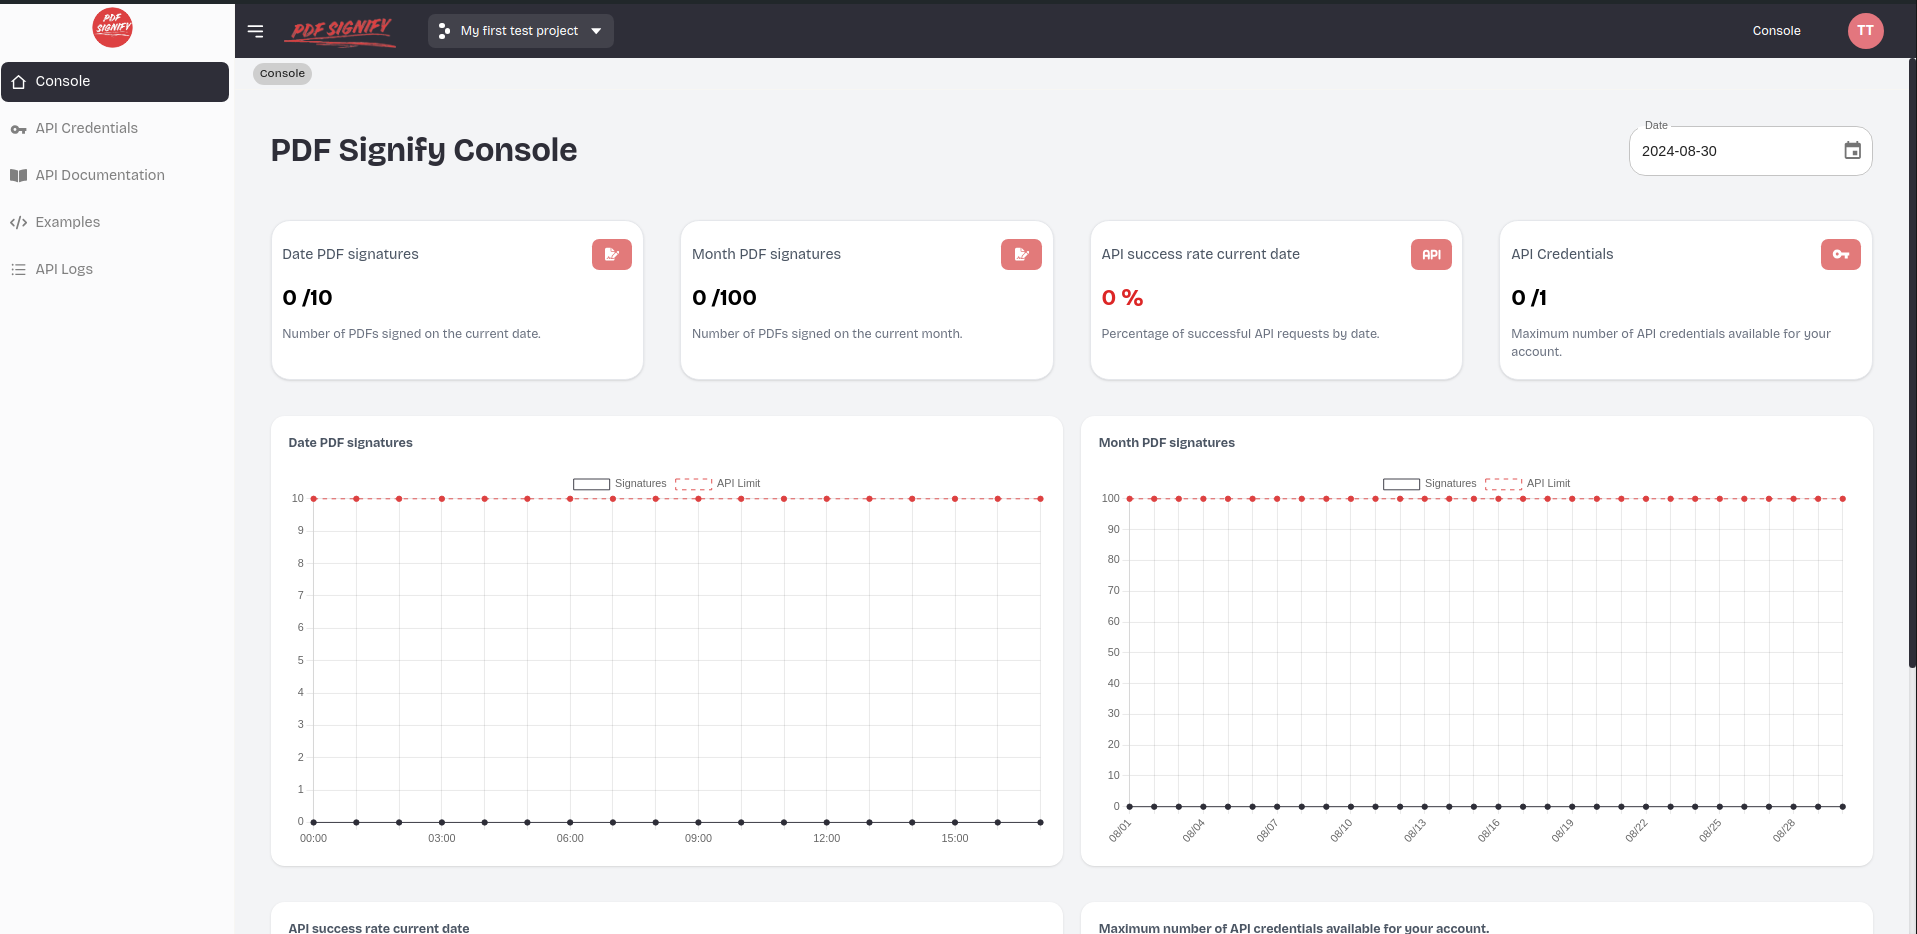
Task: Toggle API Limit legend in Date PDF signatures chart
Action: 717,484
